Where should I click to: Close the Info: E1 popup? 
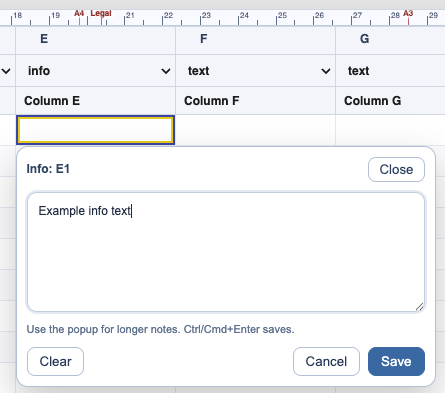[x=396, y=169]
